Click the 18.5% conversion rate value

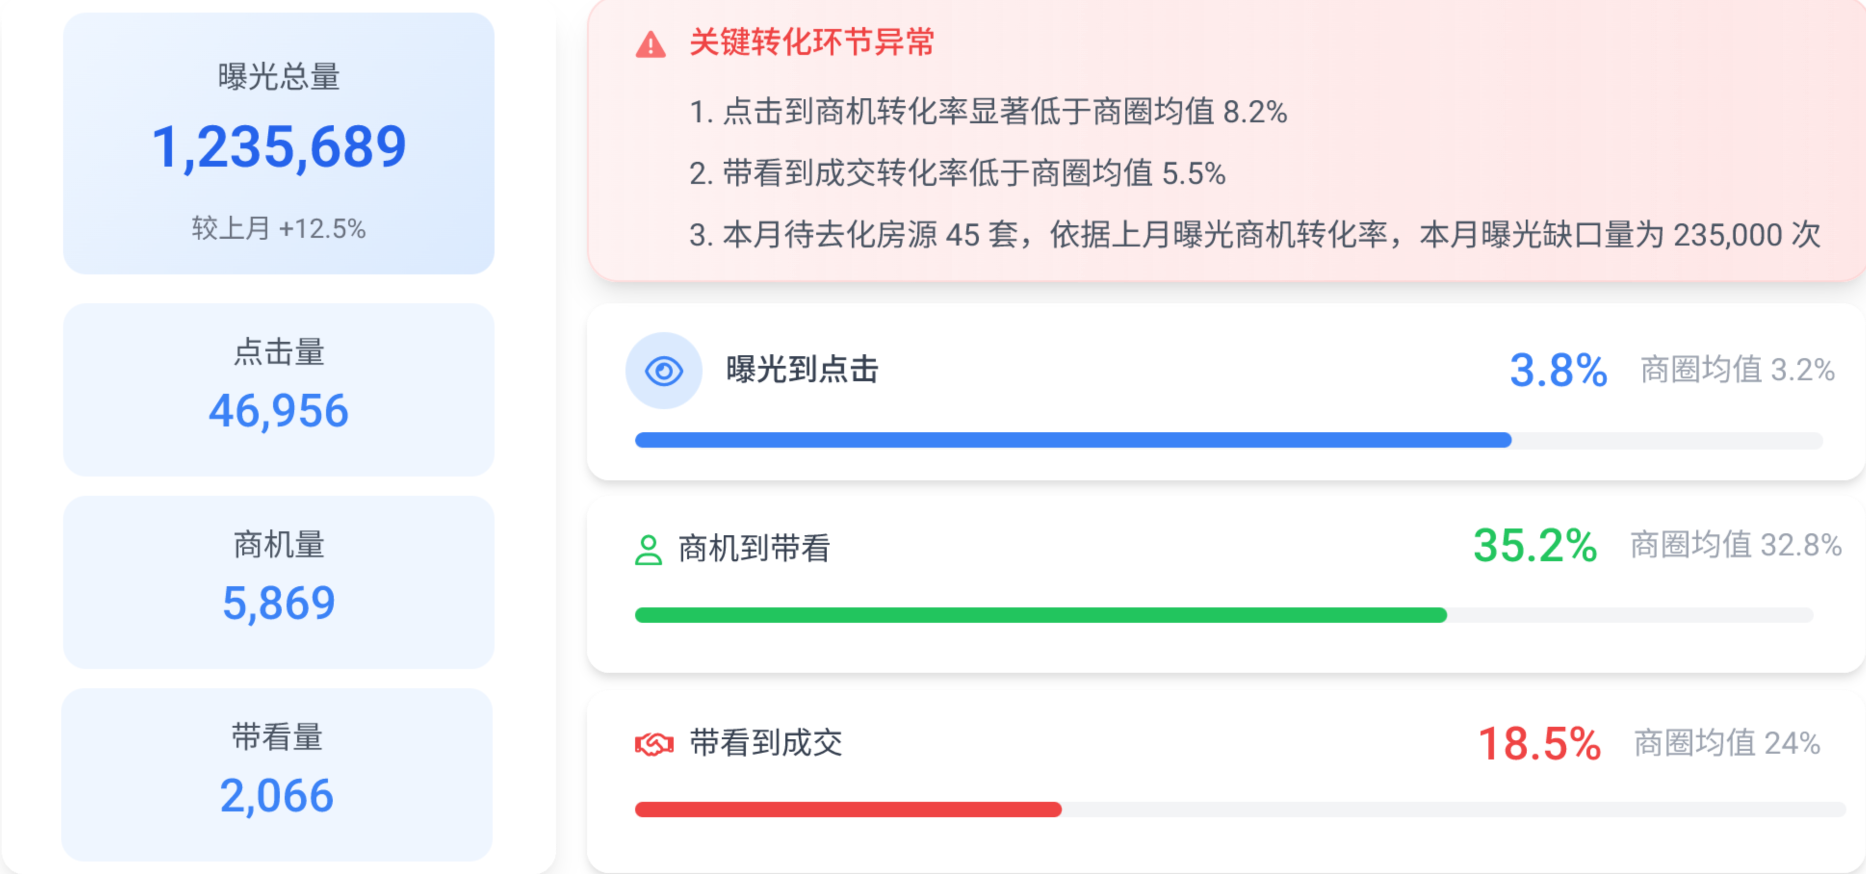(1539, 744)
